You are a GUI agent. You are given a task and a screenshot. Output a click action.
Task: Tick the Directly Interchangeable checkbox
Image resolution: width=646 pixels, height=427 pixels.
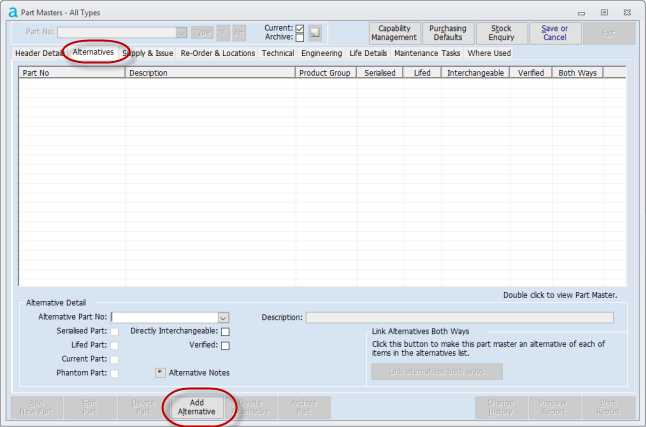[225, 331]
